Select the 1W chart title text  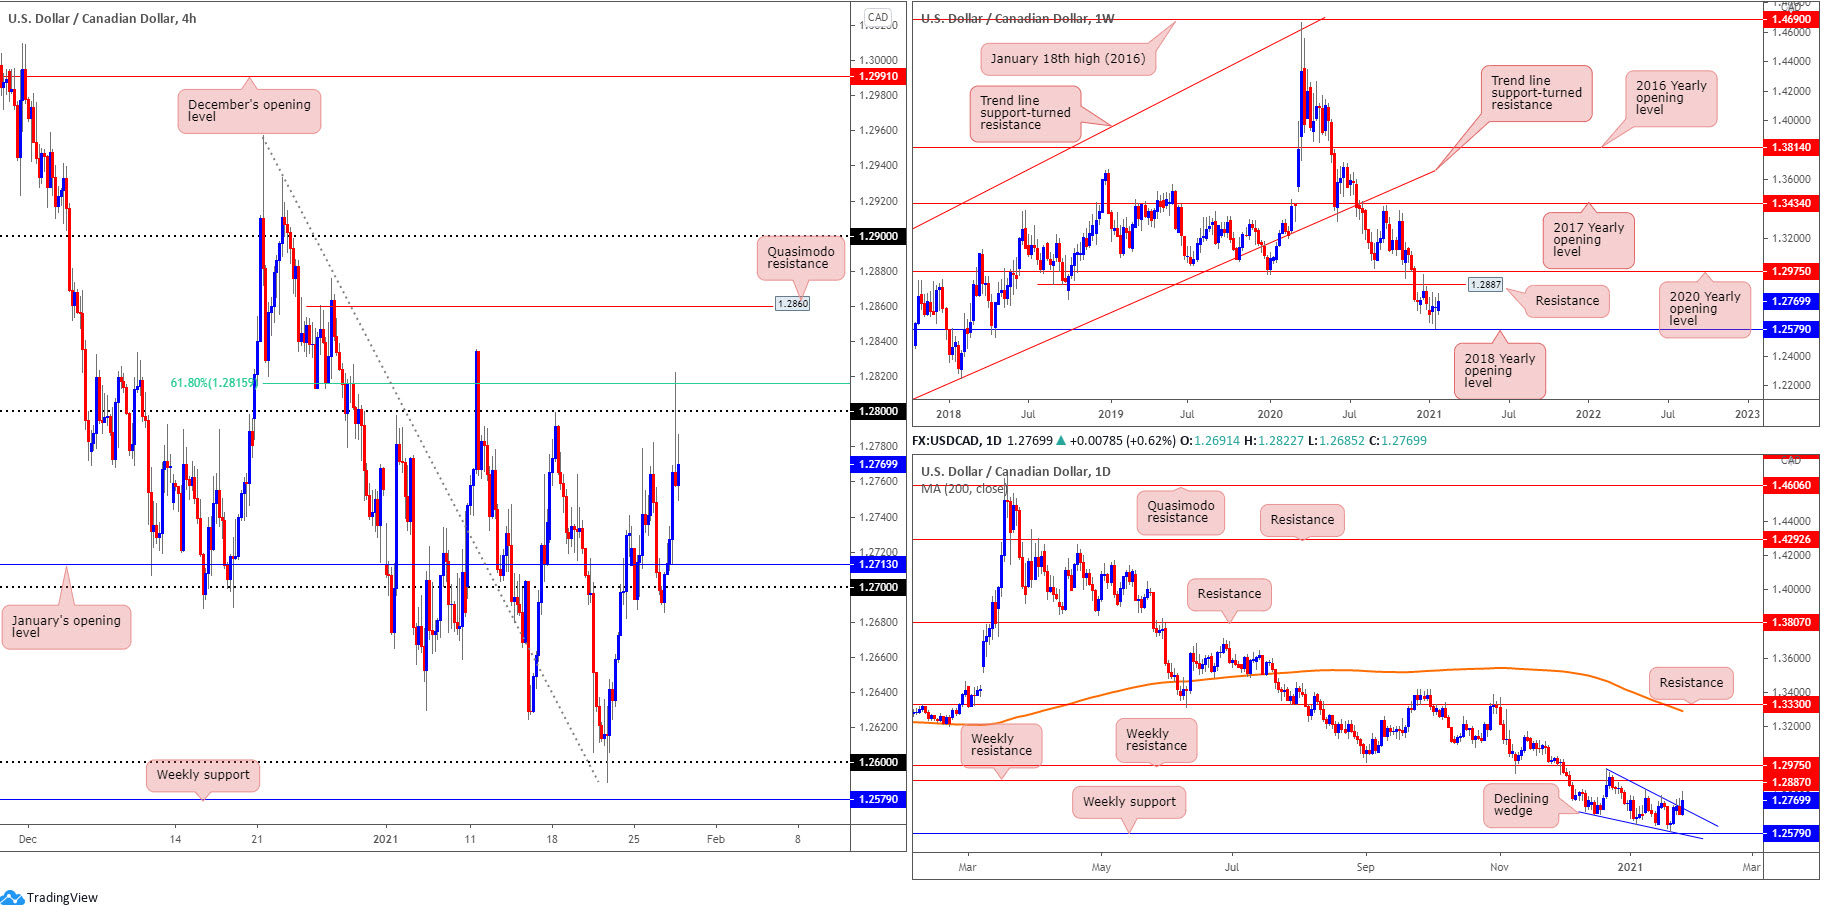tap(1017, 18)
